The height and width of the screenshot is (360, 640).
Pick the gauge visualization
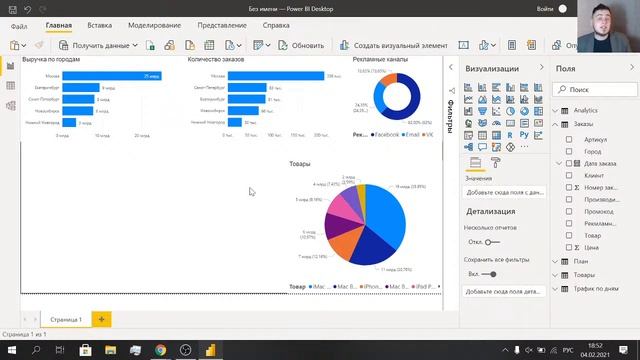[496, 123]
